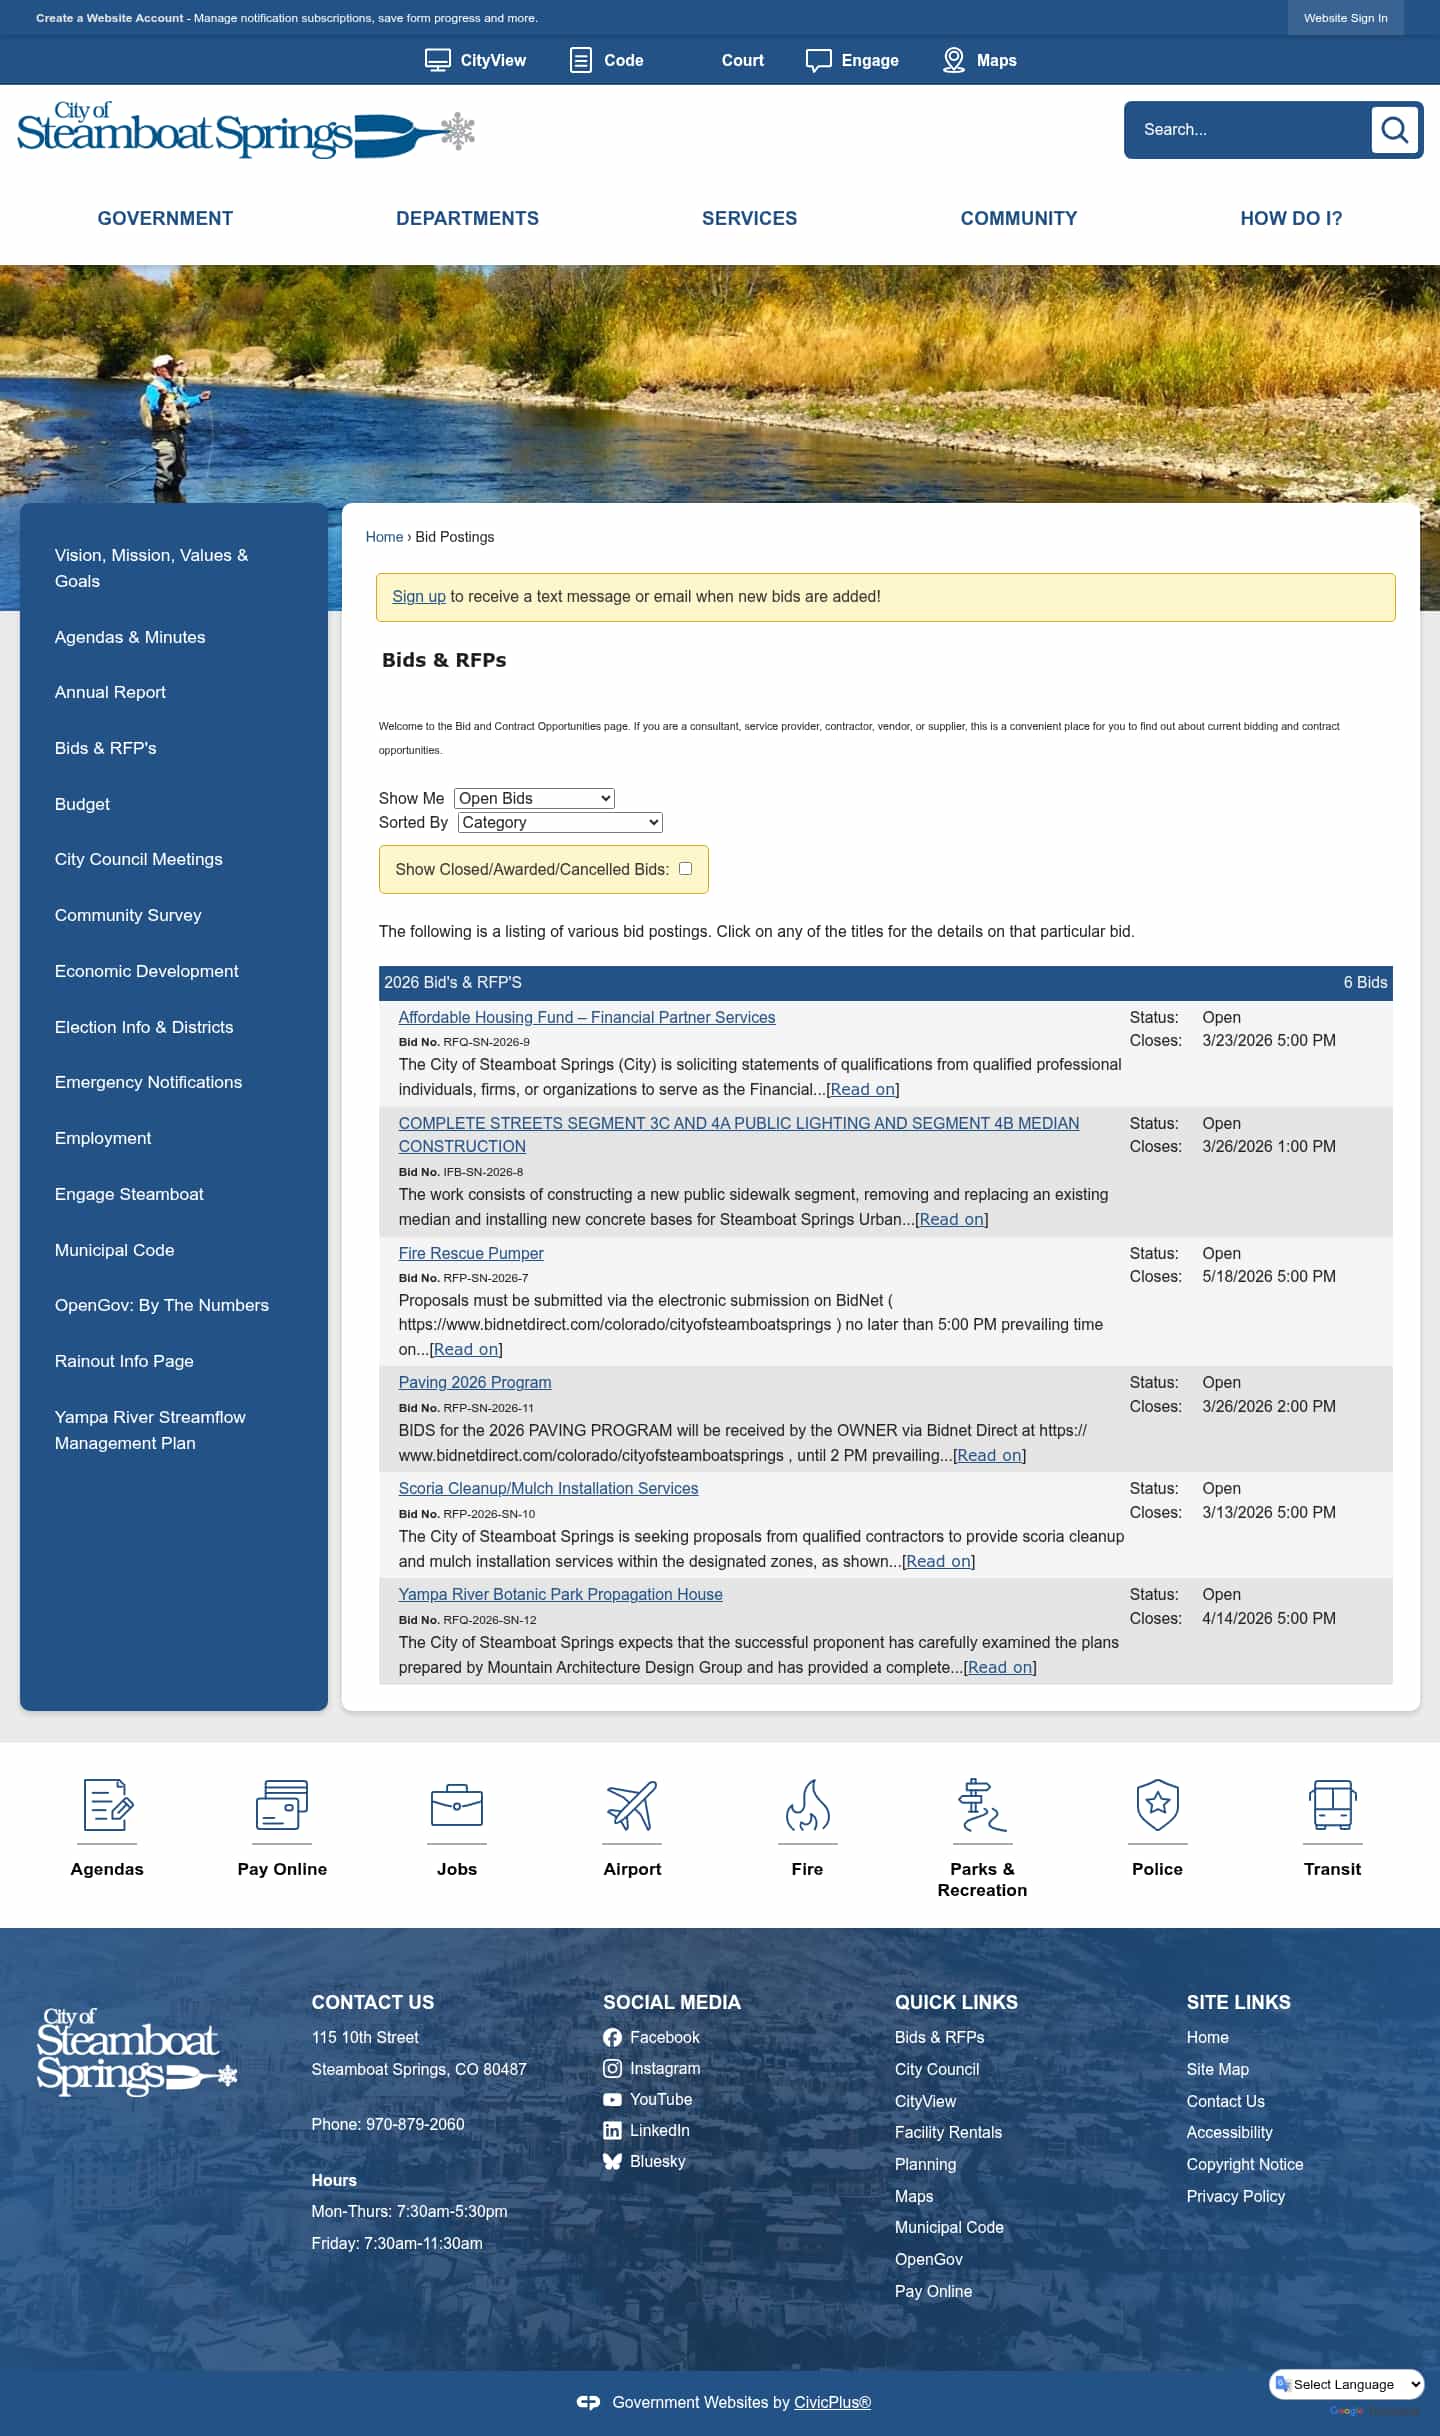Open the Show Me dropdown
Viewport: 1440px width, 2436px height.
pyautogui.click(x=534, y=798)
